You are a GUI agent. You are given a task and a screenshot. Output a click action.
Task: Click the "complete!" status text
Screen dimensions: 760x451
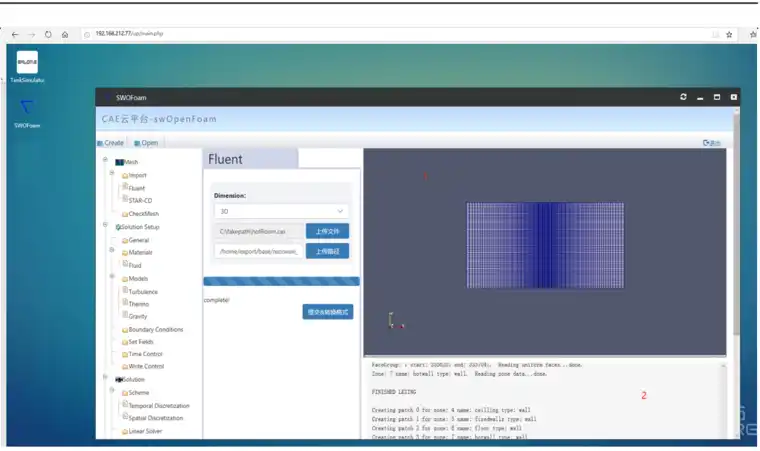[216, 300]
